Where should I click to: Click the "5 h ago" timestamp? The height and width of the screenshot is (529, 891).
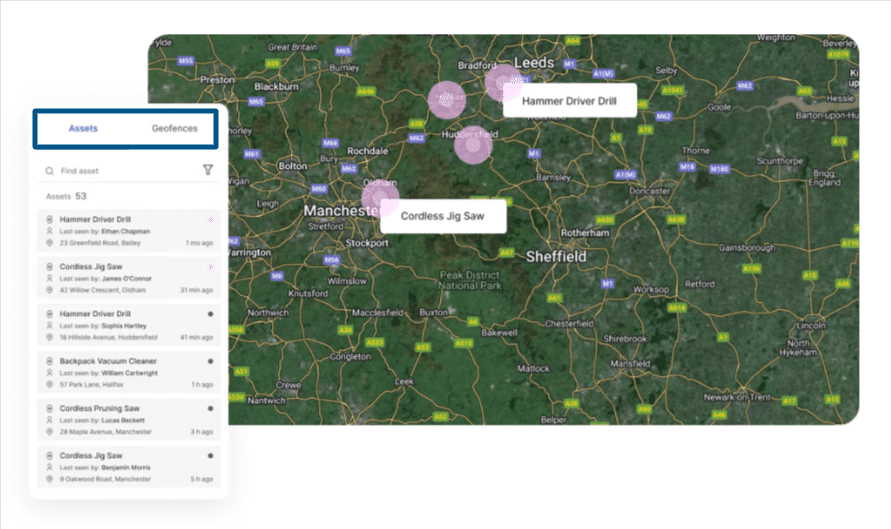pos(202,478)
